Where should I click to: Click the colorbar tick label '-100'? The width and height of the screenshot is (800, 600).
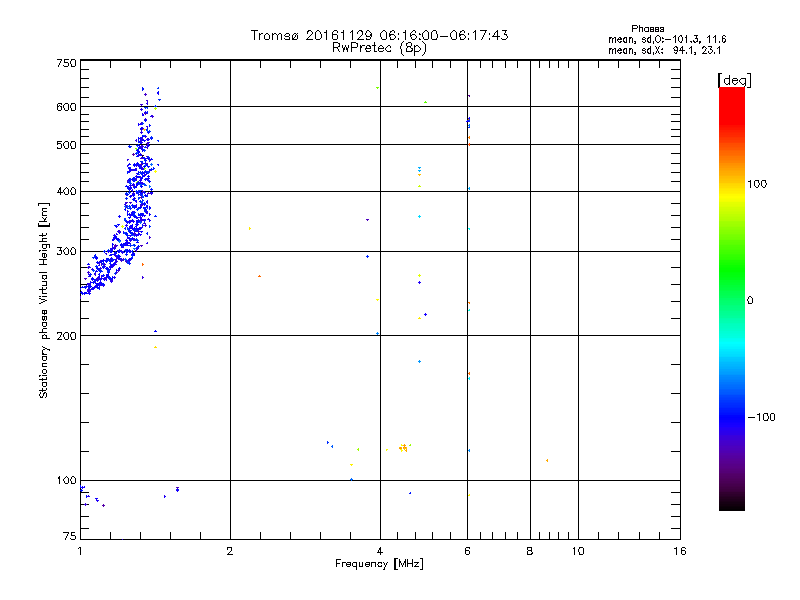761,417
